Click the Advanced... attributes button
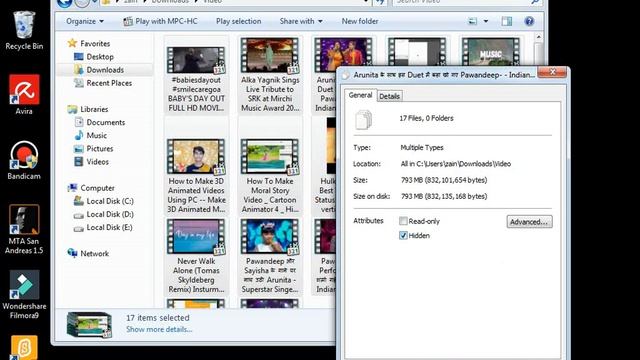Viewport: 640px width, 360px height. (529, 222)
